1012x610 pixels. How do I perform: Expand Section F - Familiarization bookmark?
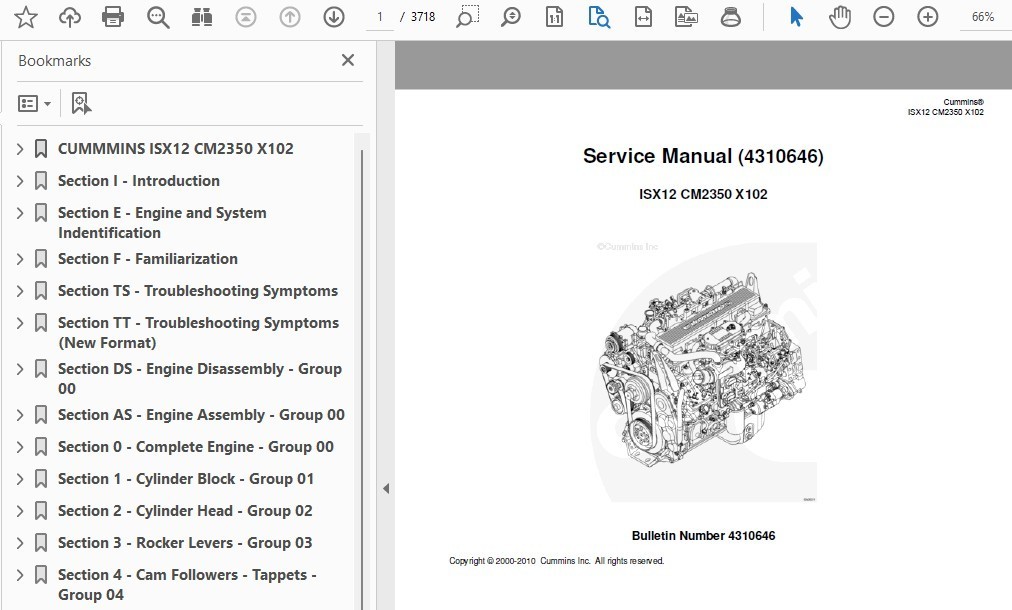pyautogui.click(x=20, y=259)
